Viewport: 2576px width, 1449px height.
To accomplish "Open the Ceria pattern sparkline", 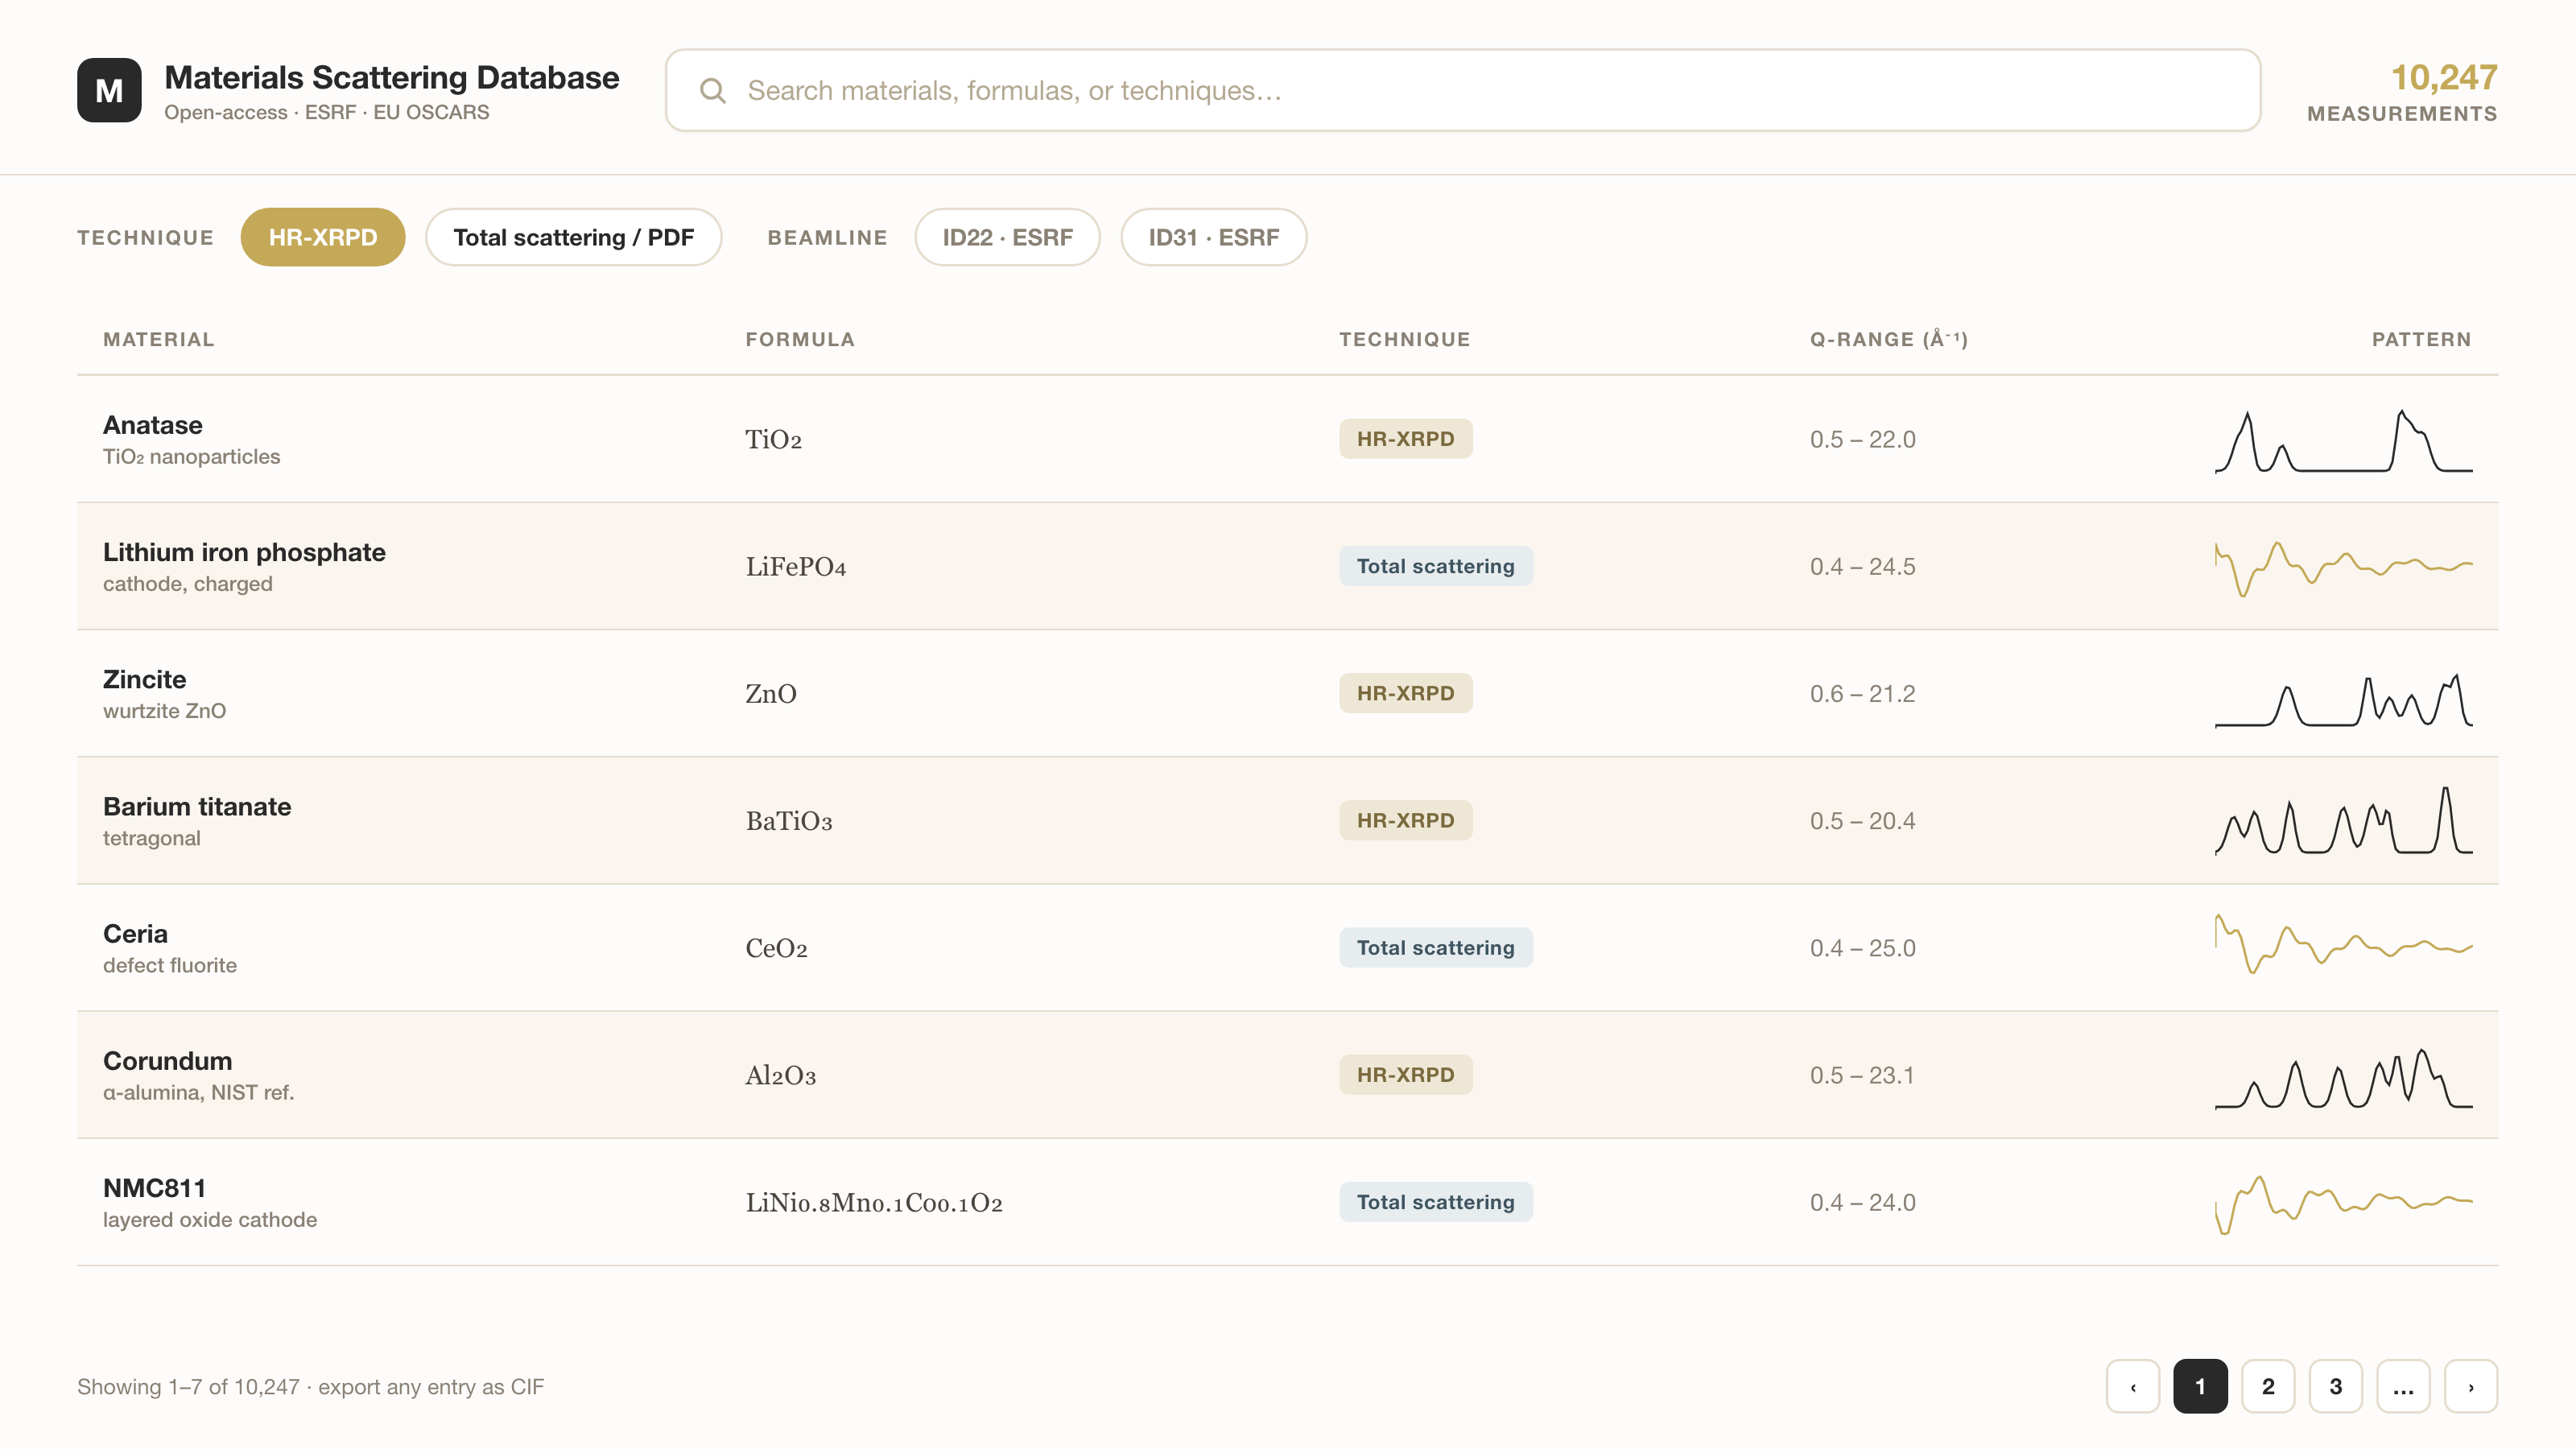I will click(2344, 944).
